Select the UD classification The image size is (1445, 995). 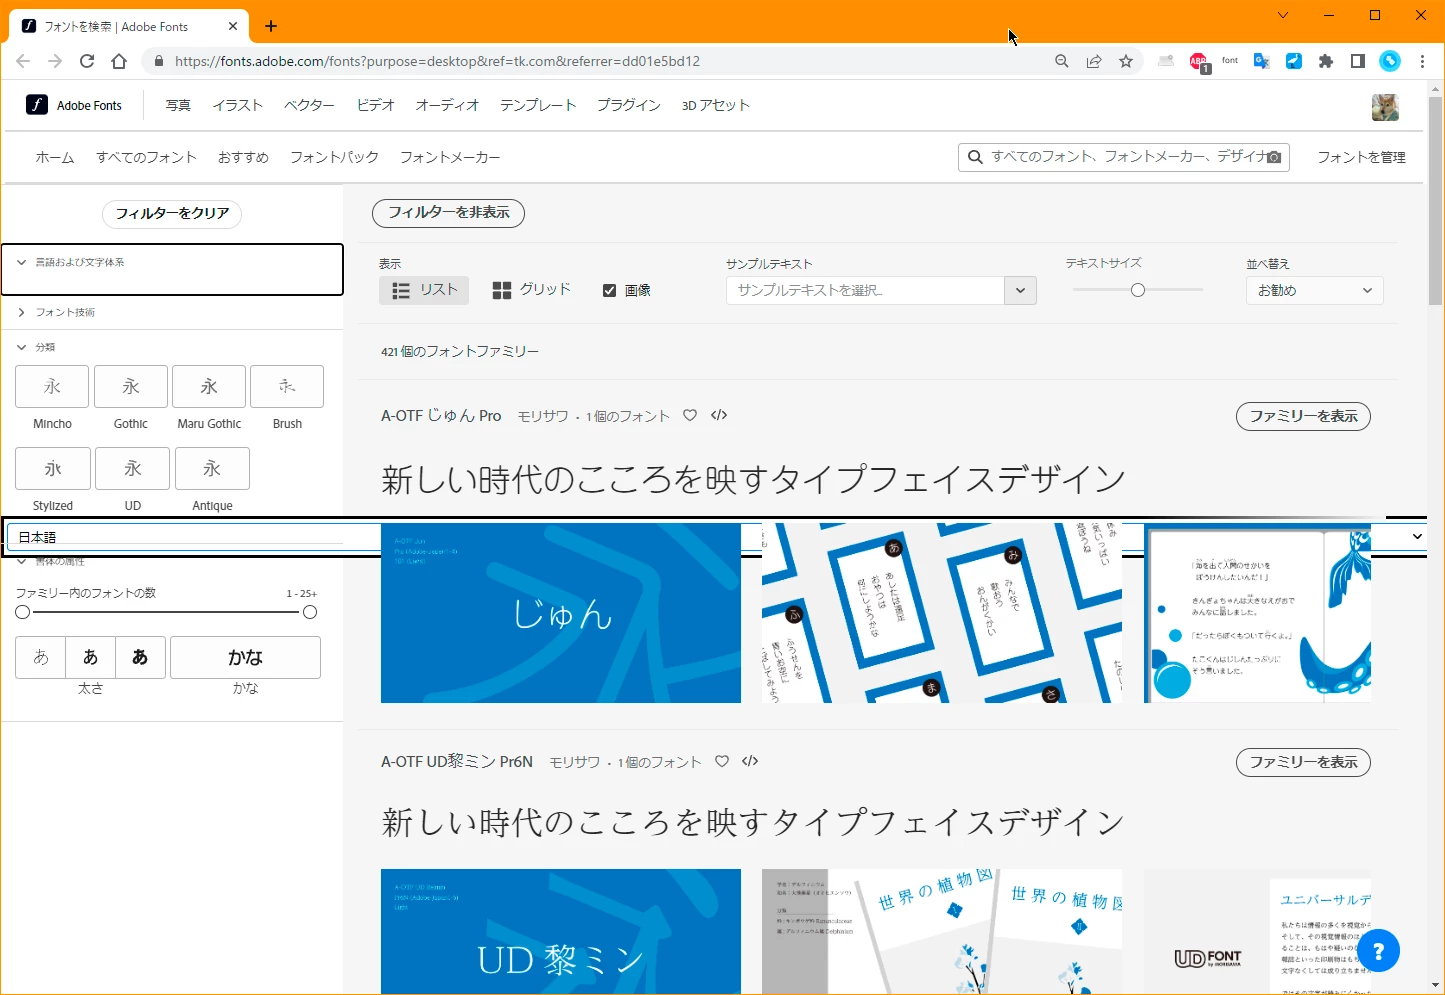[133, 468]
